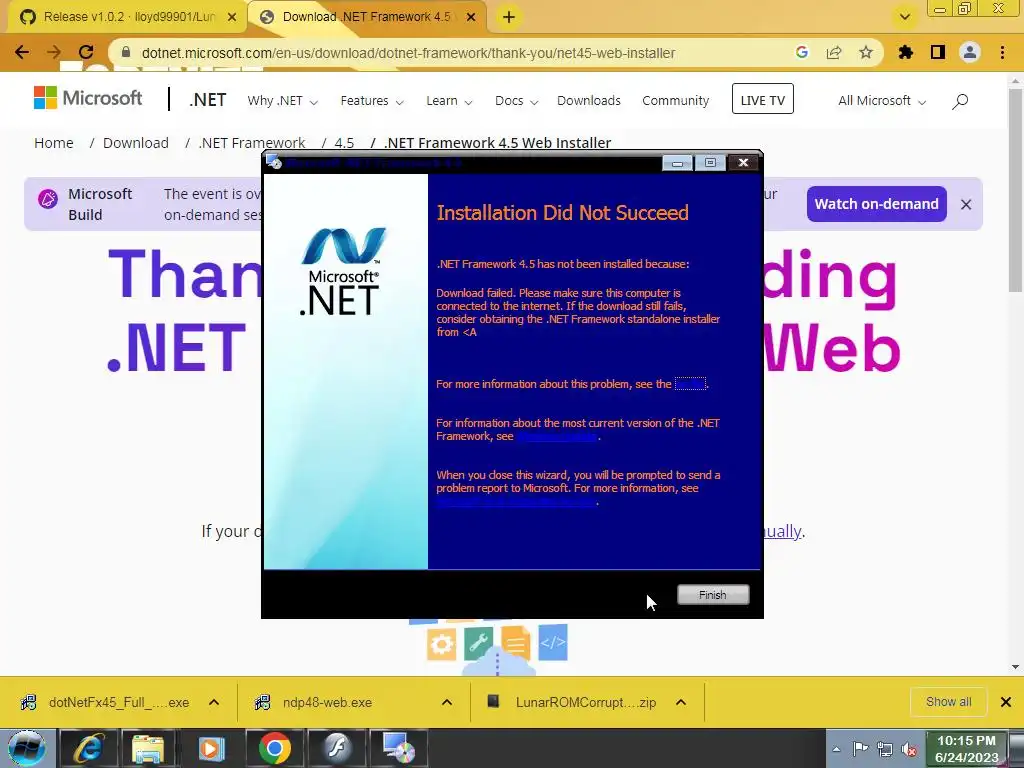Viewport: 1024px width, 768px height.
Task: Click the padlock site info icon
Action: click(126, 52)
